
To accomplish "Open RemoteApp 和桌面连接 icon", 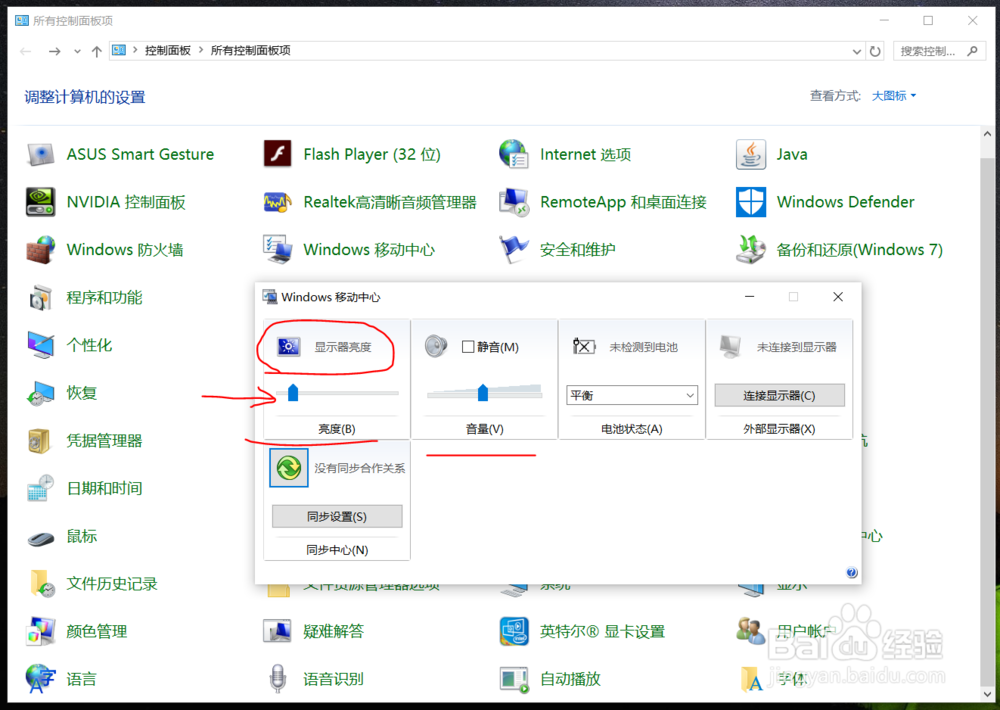I will coord(513,202).
